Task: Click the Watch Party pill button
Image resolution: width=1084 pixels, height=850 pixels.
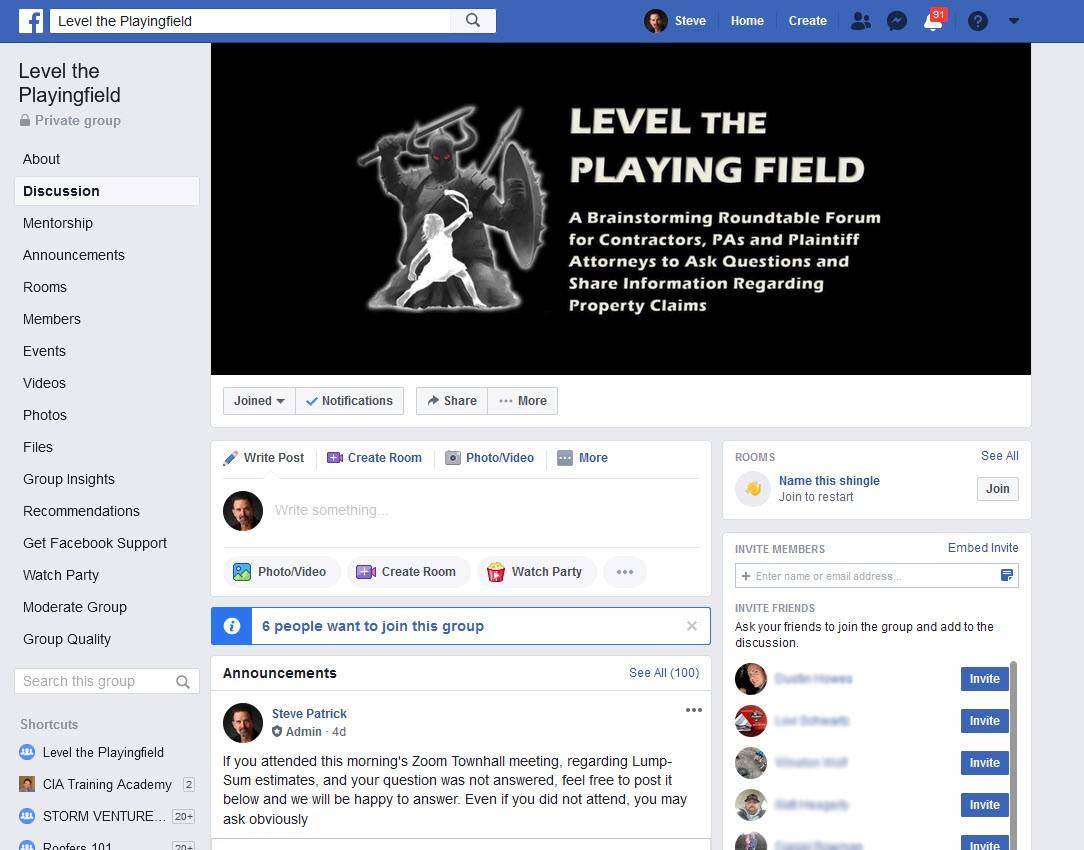Action: (536, 572)
